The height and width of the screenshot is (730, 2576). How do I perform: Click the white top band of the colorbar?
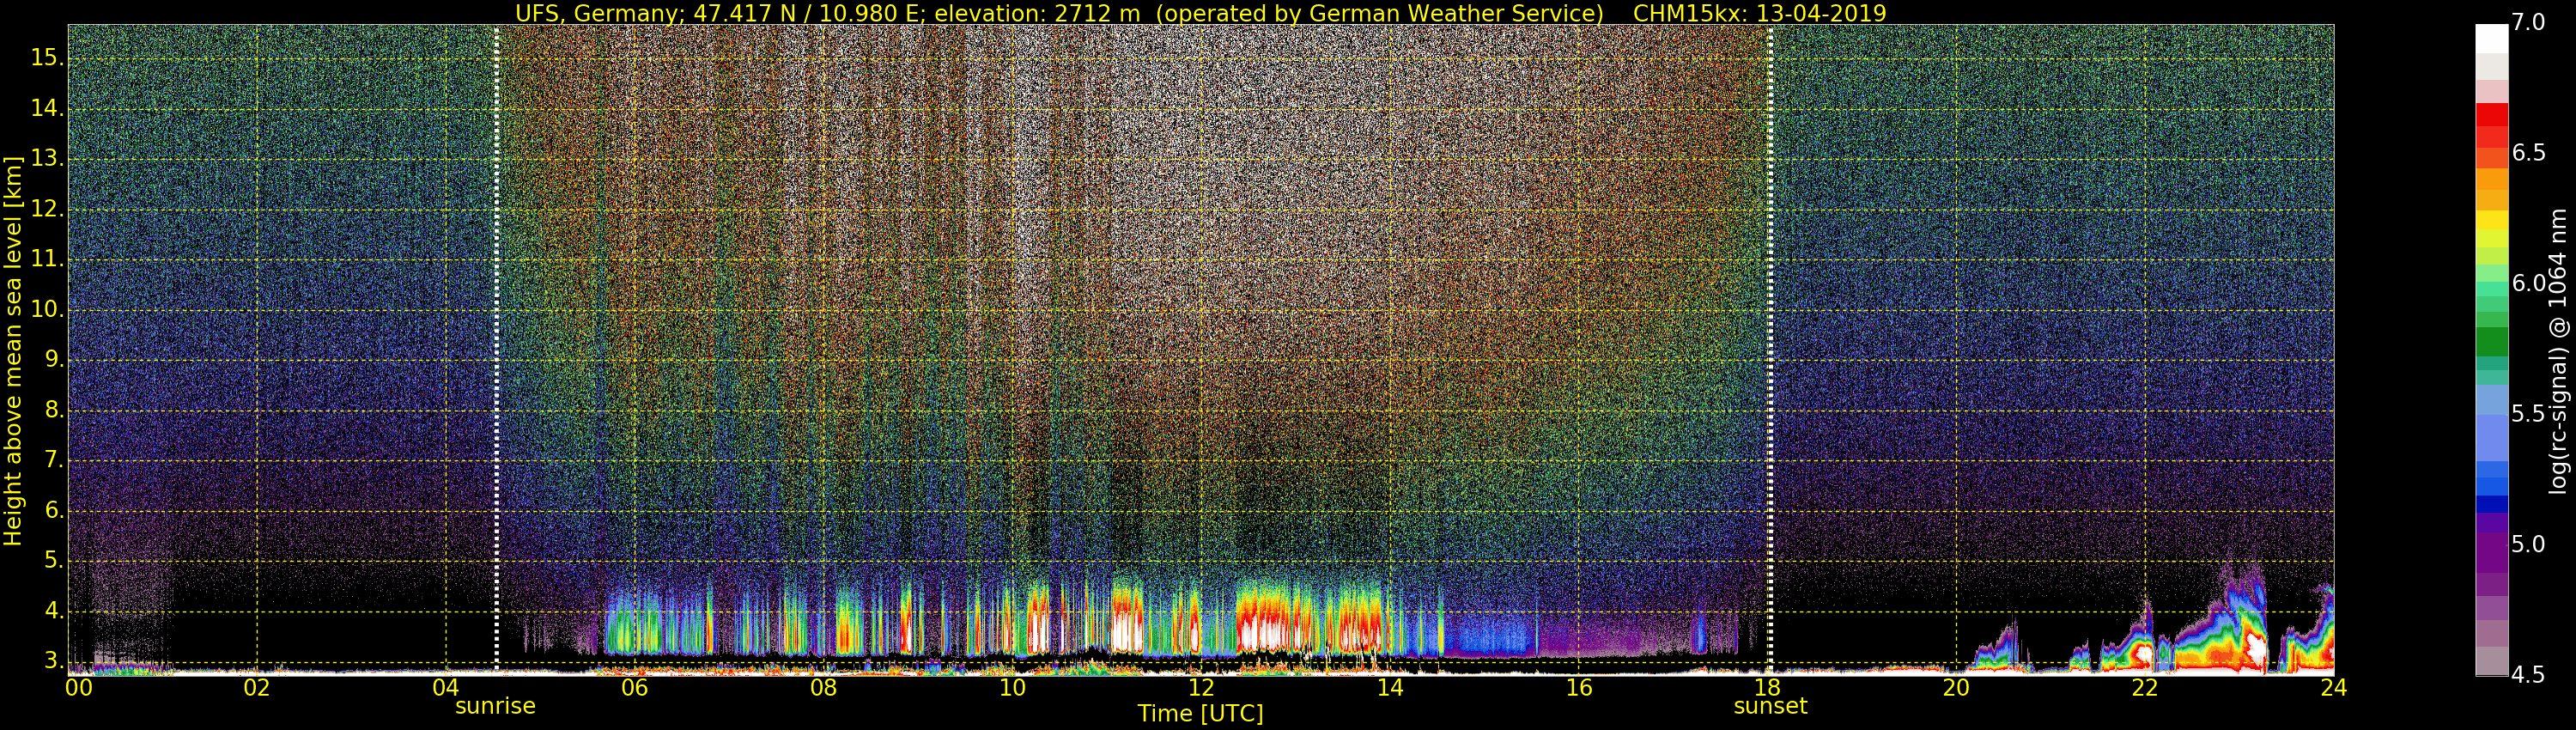[2491, 38]
